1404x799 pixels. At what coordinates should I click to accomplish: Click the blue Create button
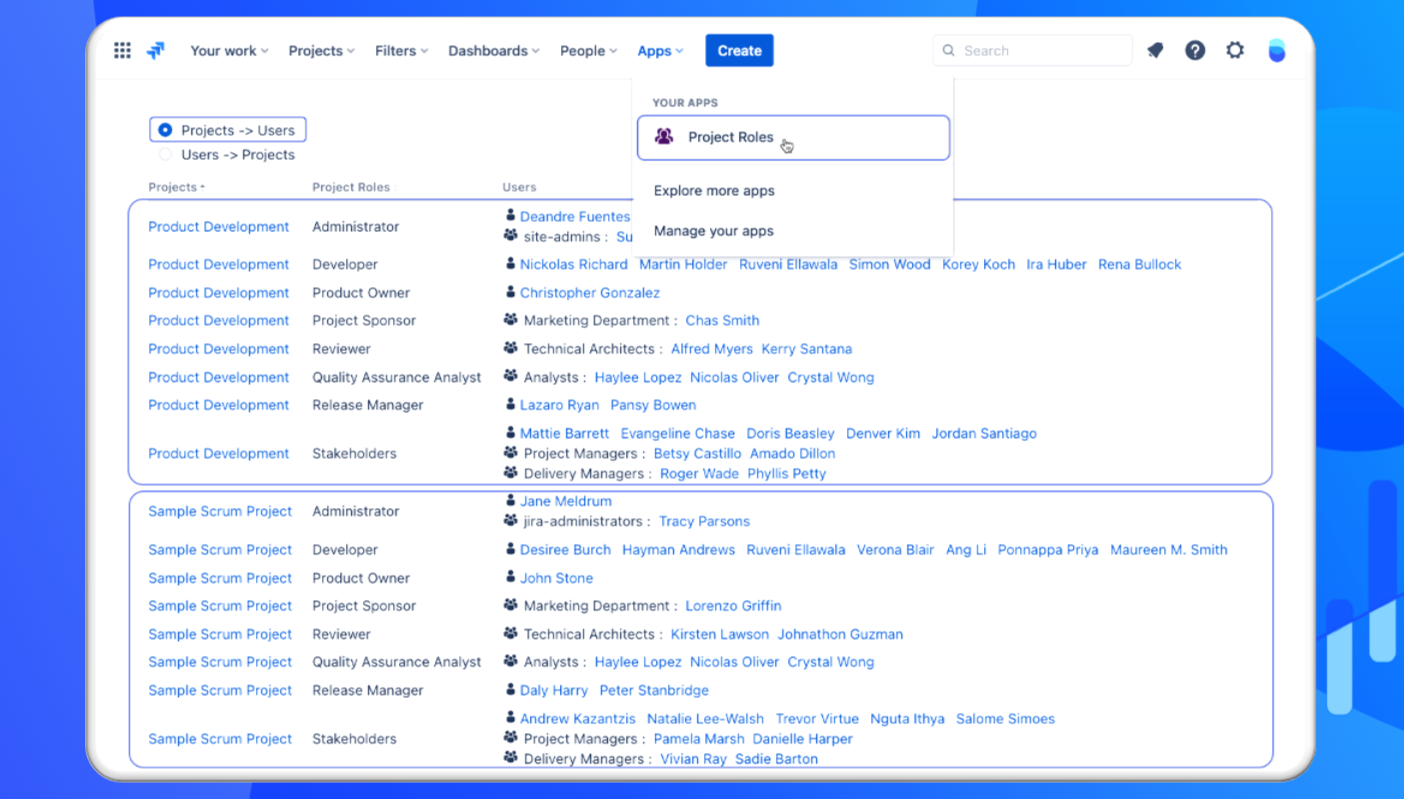click(x=739, y=51)
